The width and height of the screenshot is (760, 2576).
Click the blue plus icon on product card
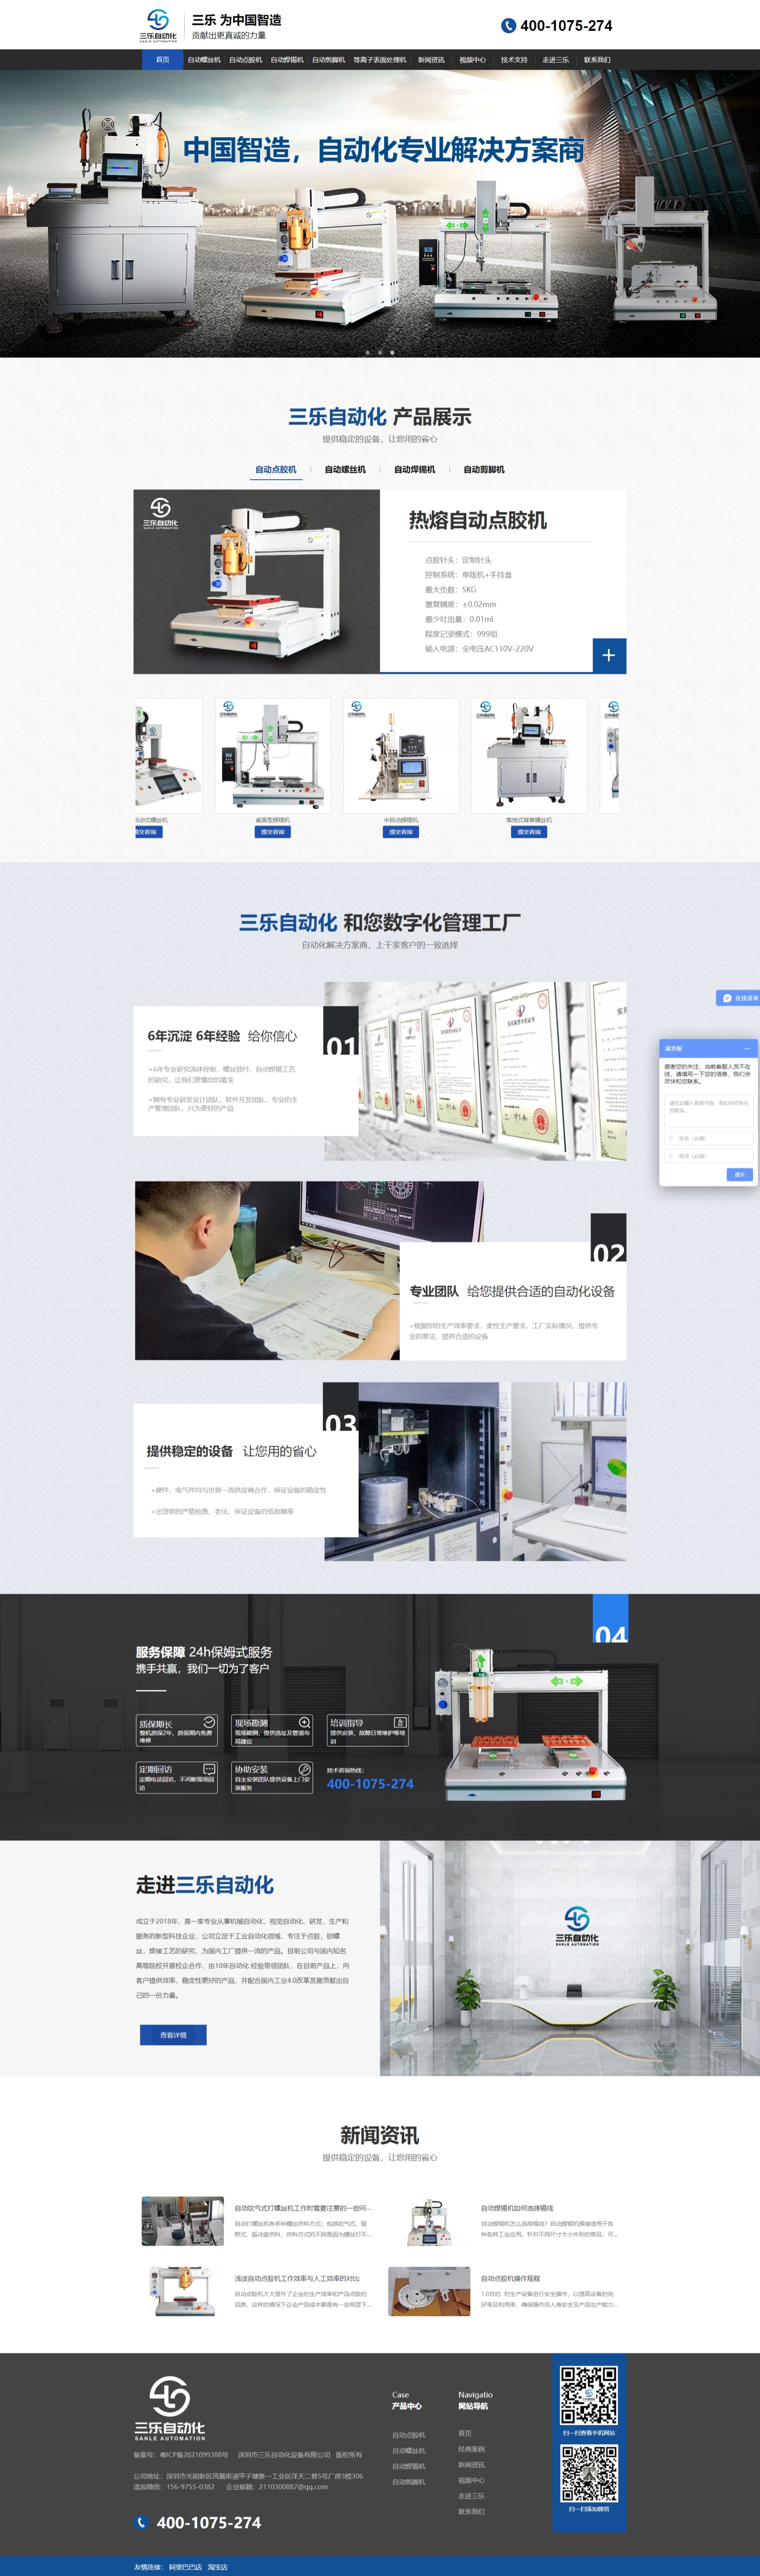click(608, 656)
